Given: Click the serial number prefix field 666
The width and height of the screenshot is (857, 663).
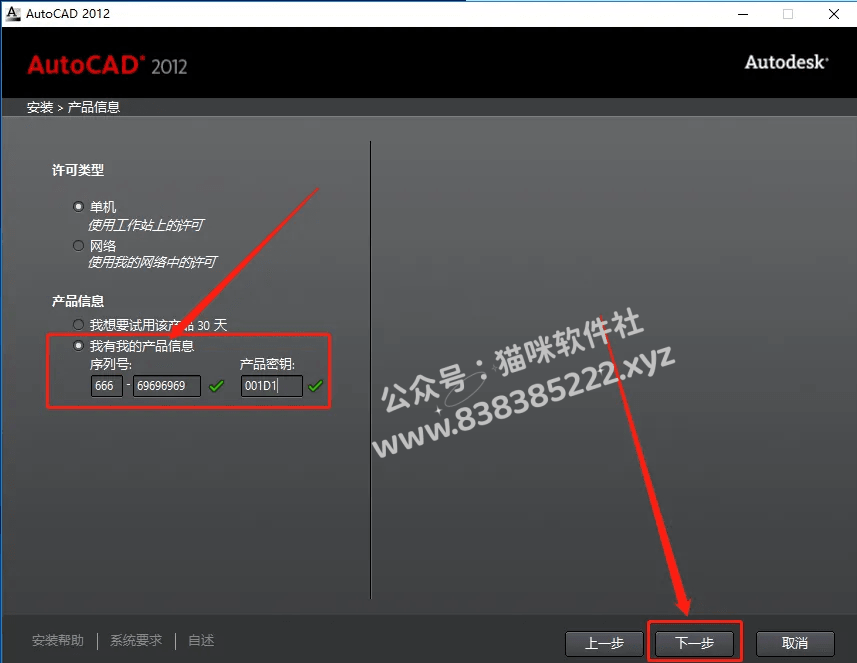Looking at the screenshot, I should [106, 386].
